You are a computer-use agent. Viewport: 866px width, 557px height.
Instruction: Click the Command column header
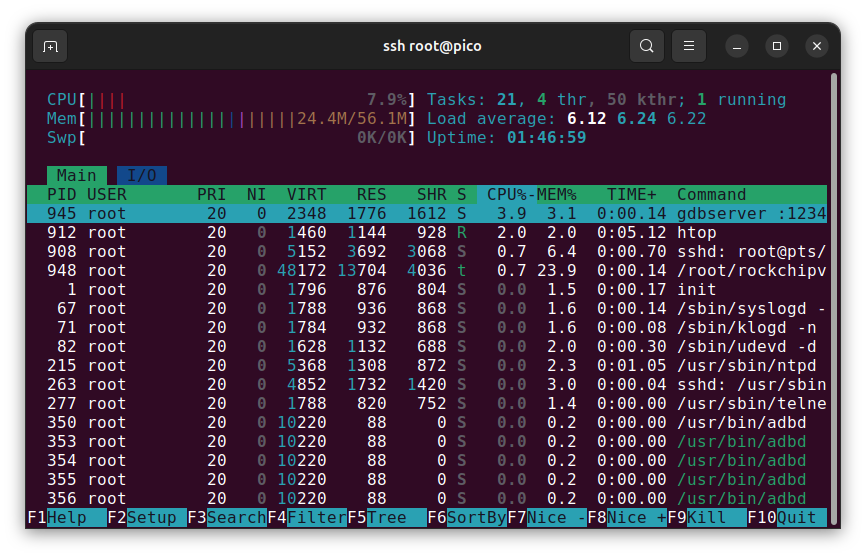point(711,194)
